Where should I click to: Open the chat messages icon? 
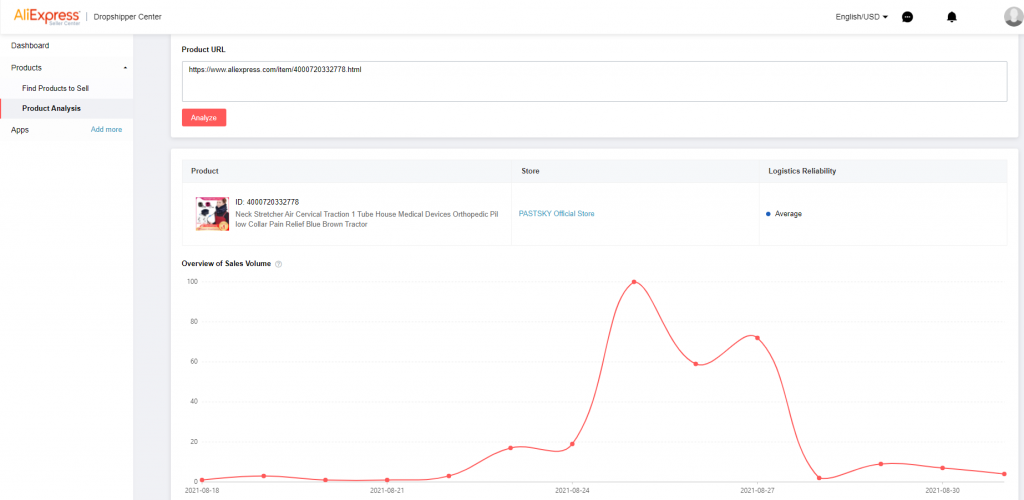[907, 17]
